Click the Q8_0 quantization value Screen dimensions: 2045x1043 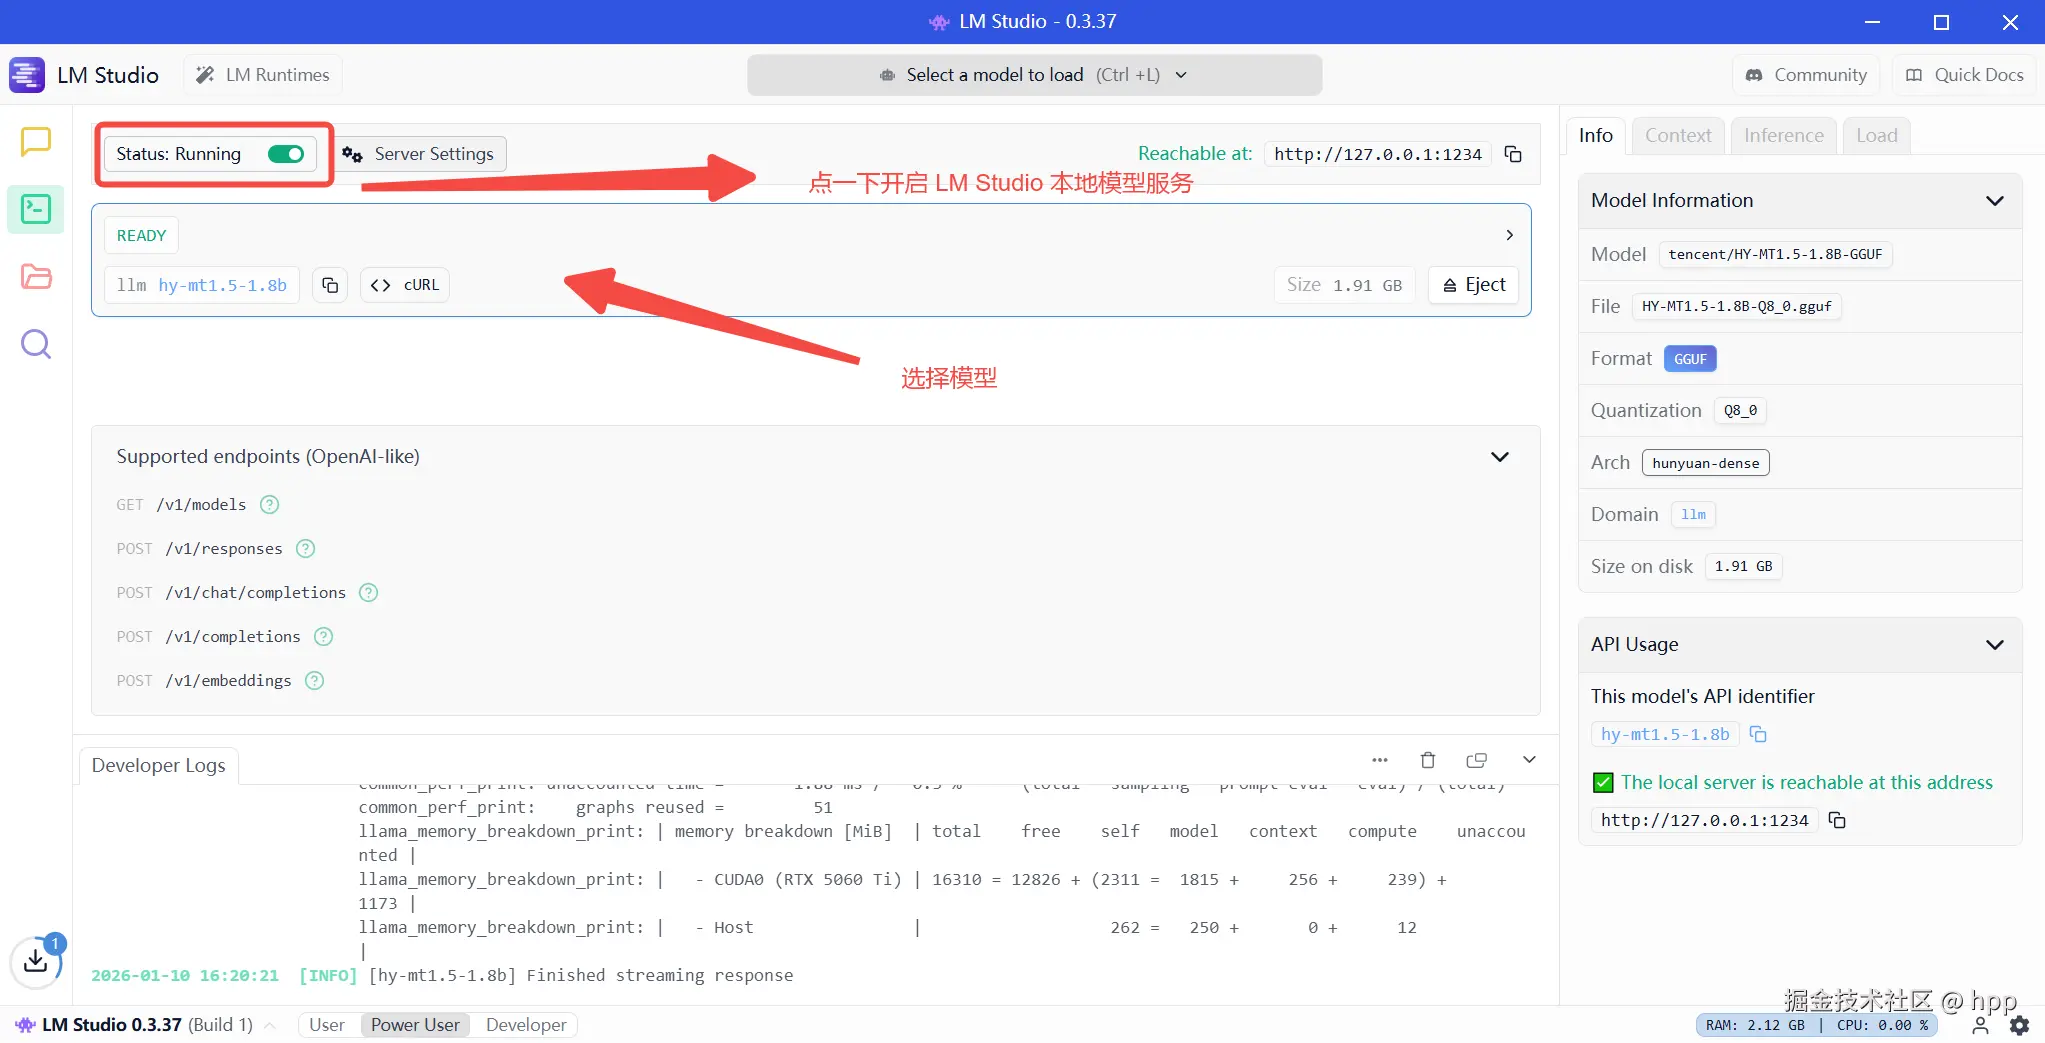[1740, 411]
